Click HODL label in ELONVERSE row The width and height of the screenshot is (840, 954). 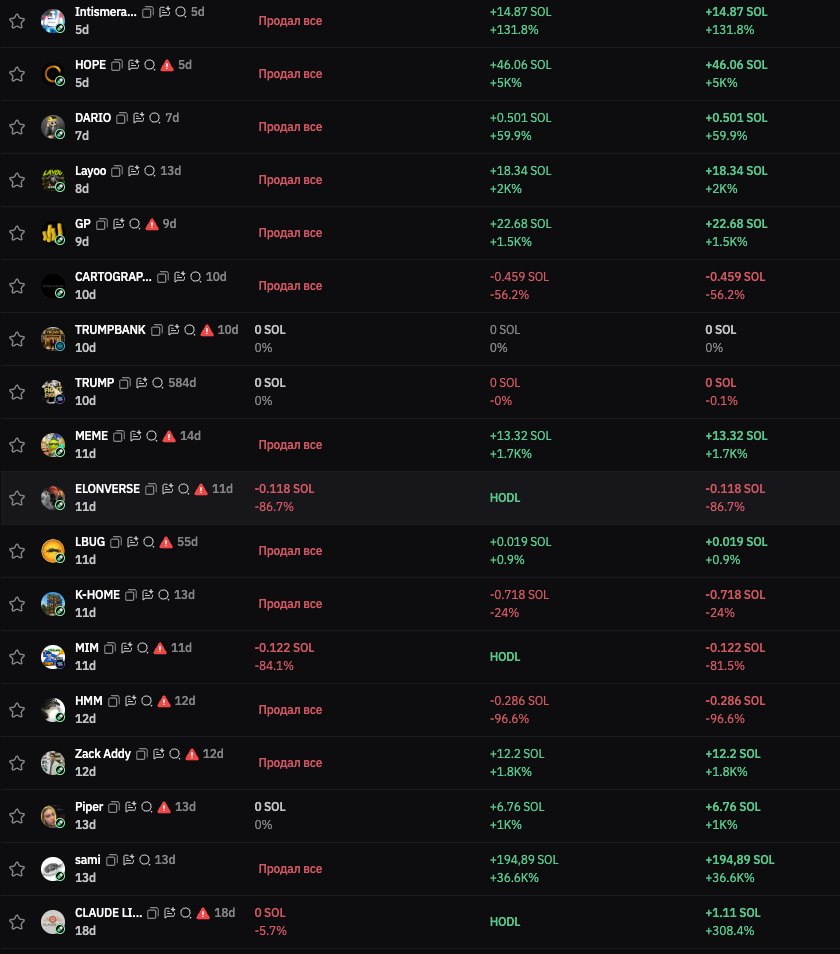[505, 498]
